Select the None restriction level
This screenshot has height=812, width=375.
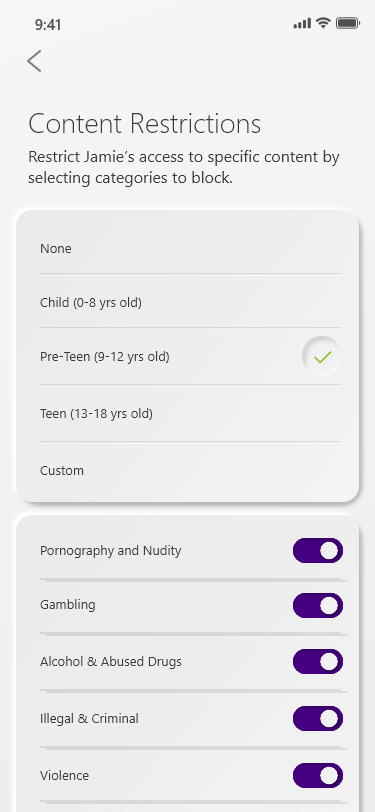click(190, 249)
